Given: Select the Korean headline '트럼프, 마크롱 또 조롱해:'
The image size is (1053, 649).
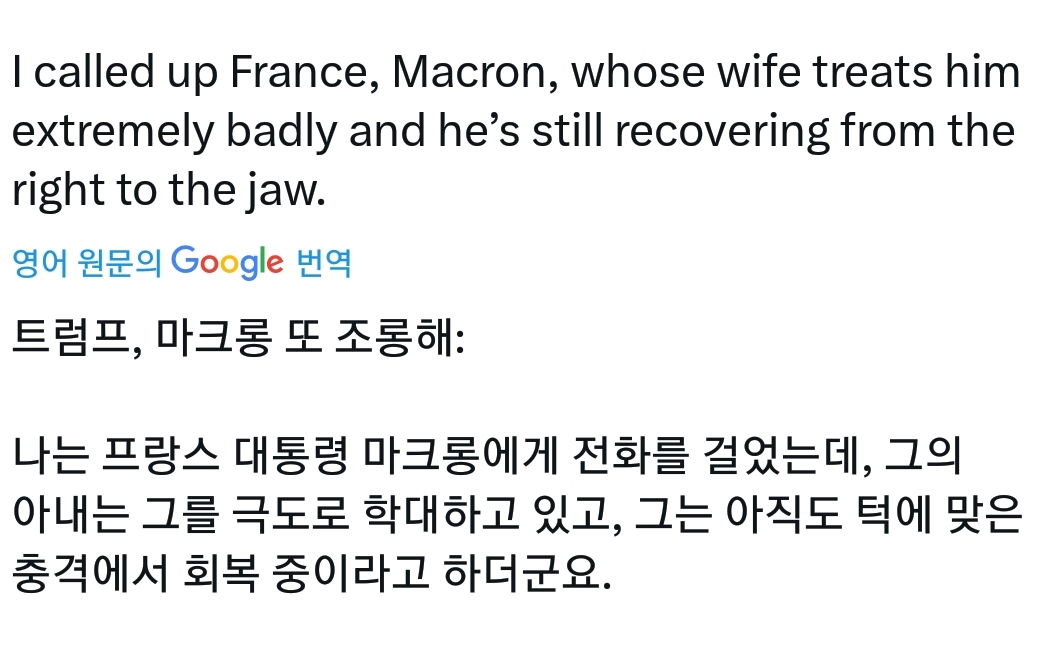Looking at the screenshot, I should [237, 343].
